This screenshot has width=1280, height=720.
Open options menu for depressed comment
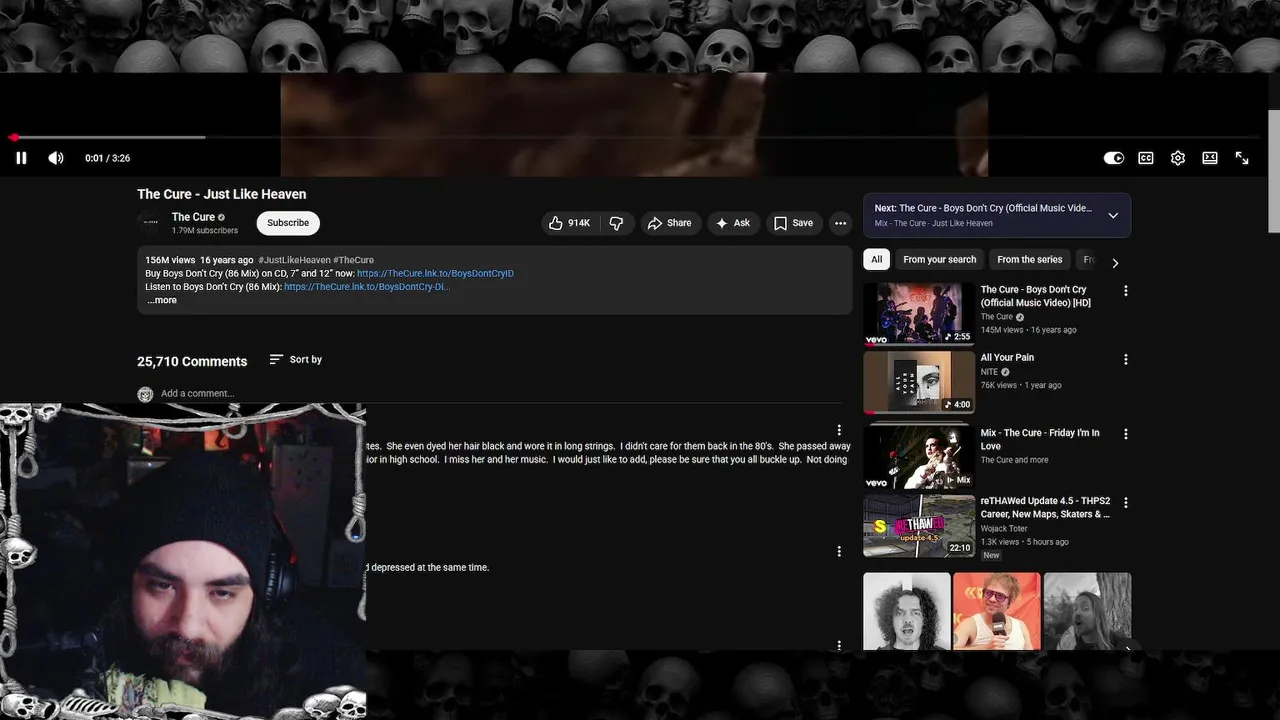pos(839,551)
